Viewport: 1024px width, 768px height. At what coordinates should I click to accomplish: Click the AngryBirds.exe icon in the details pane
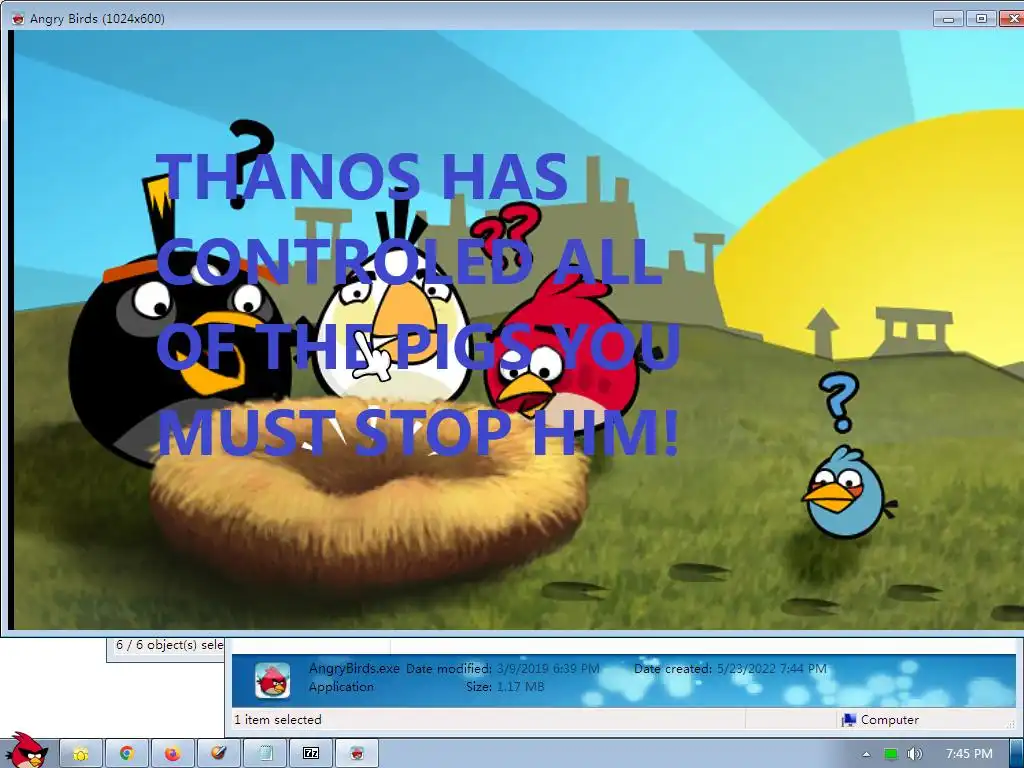point(272,680)
